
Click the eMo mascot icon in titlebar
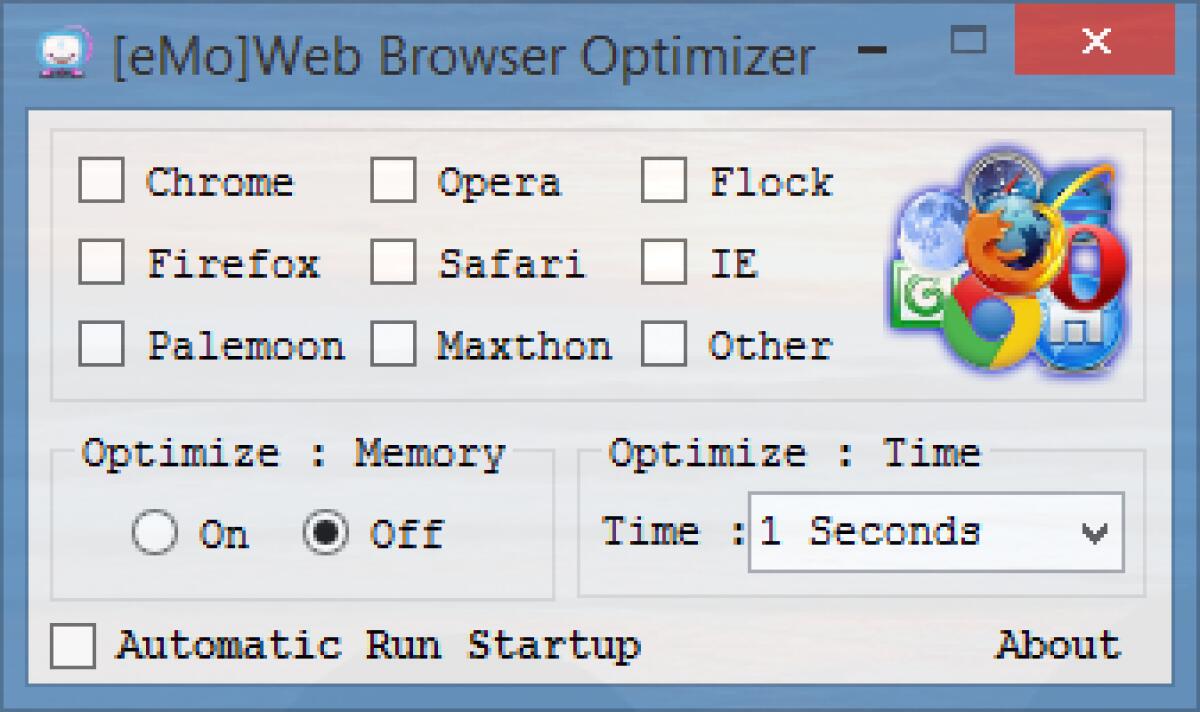pyautogui.click(x=62, y=50)
